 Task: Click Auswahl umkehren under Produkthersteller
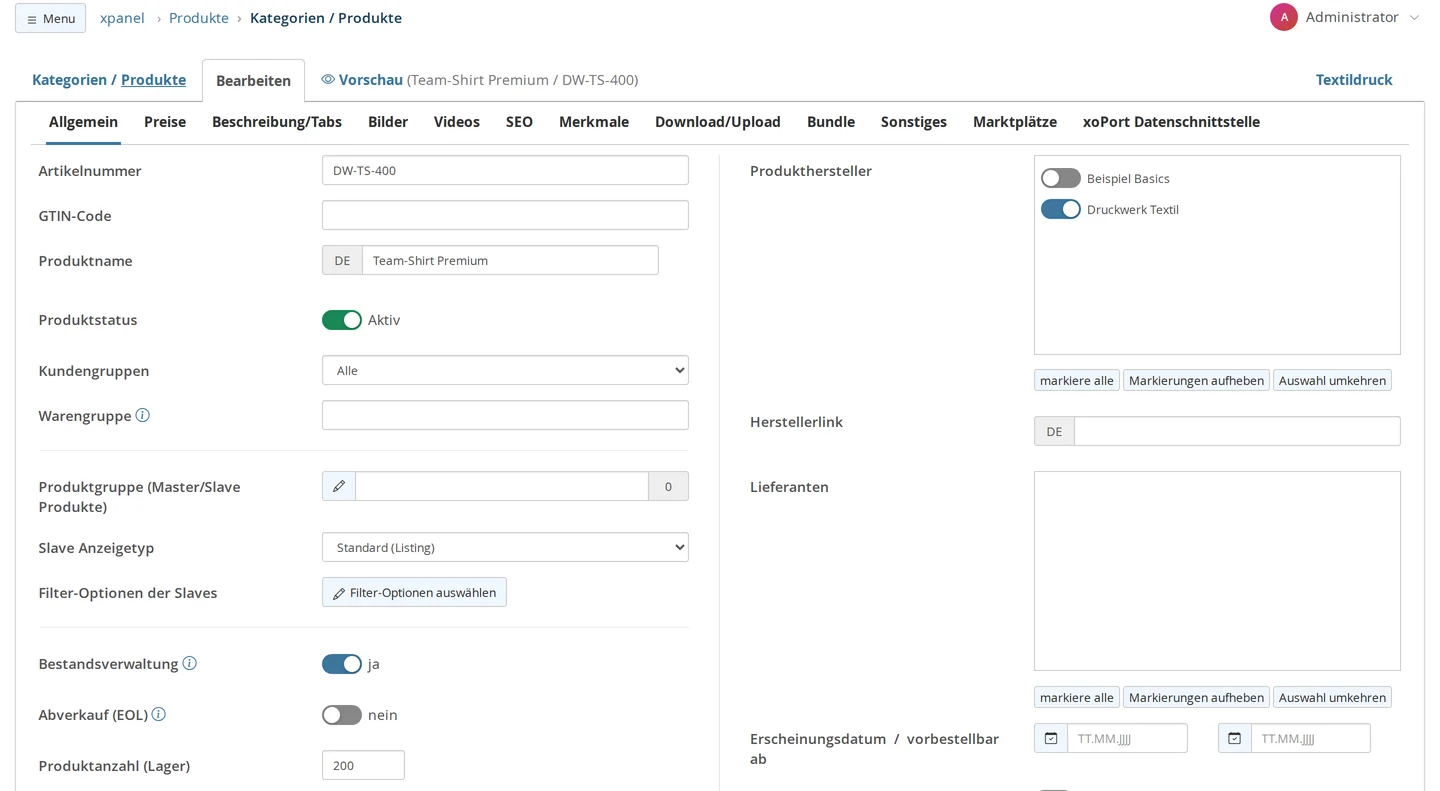[x=1332, y=380]
